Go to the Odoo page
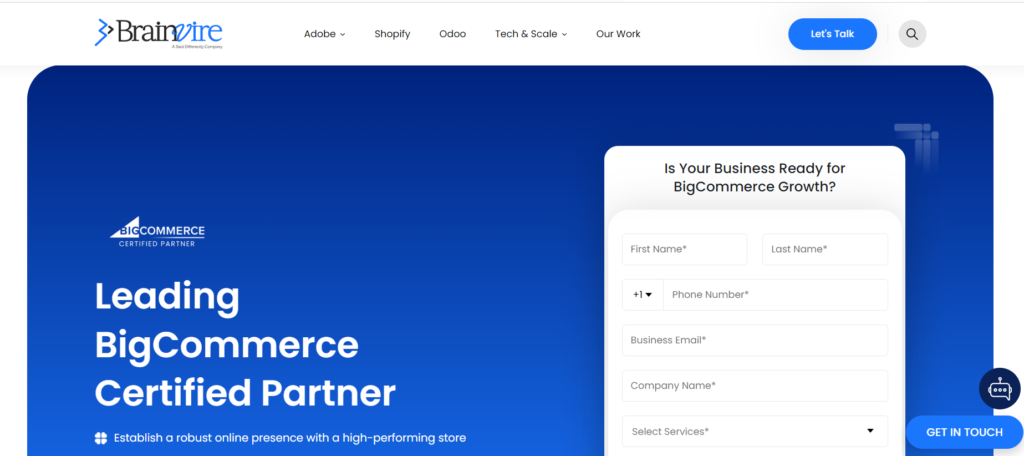 (x=453, y=34)
